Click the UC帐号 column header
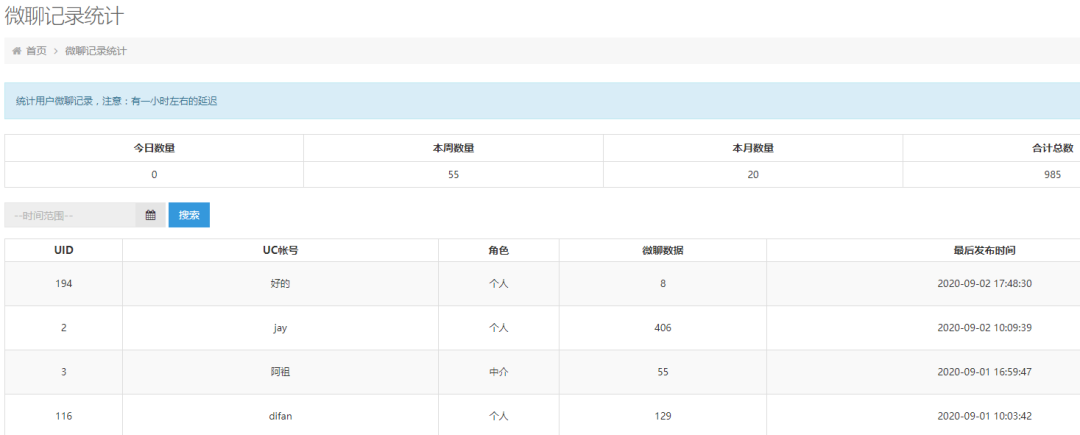The height and width of the screenshot is (435, 1080). point(280,251)
